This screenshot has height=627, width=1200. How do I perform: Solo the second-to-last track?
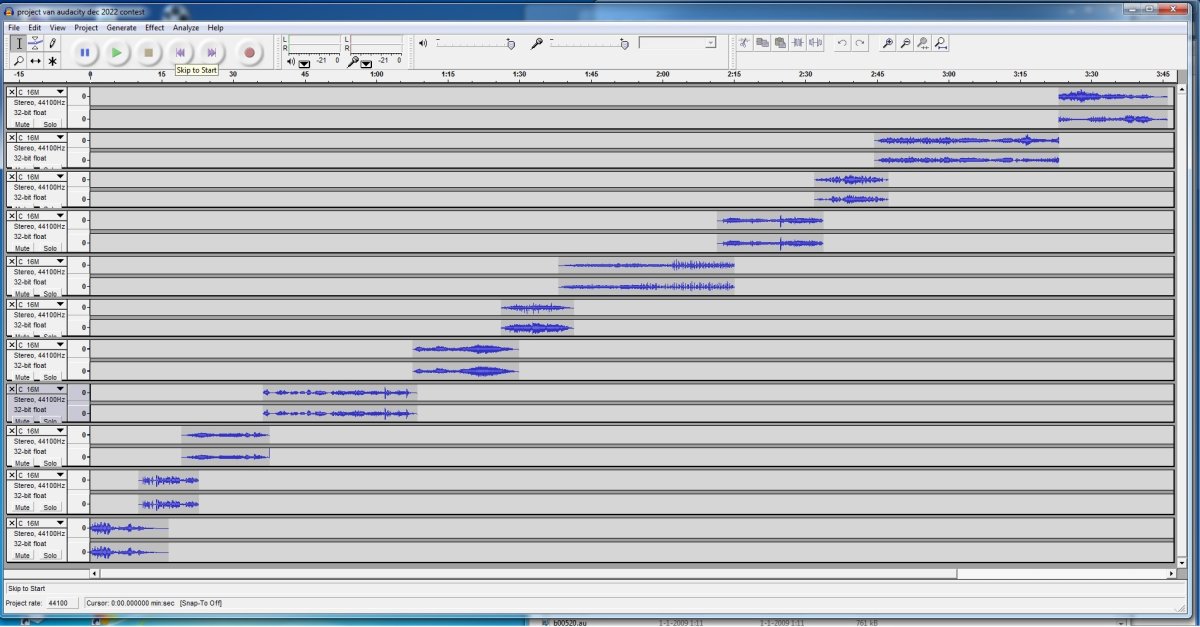tap(50, 508)
